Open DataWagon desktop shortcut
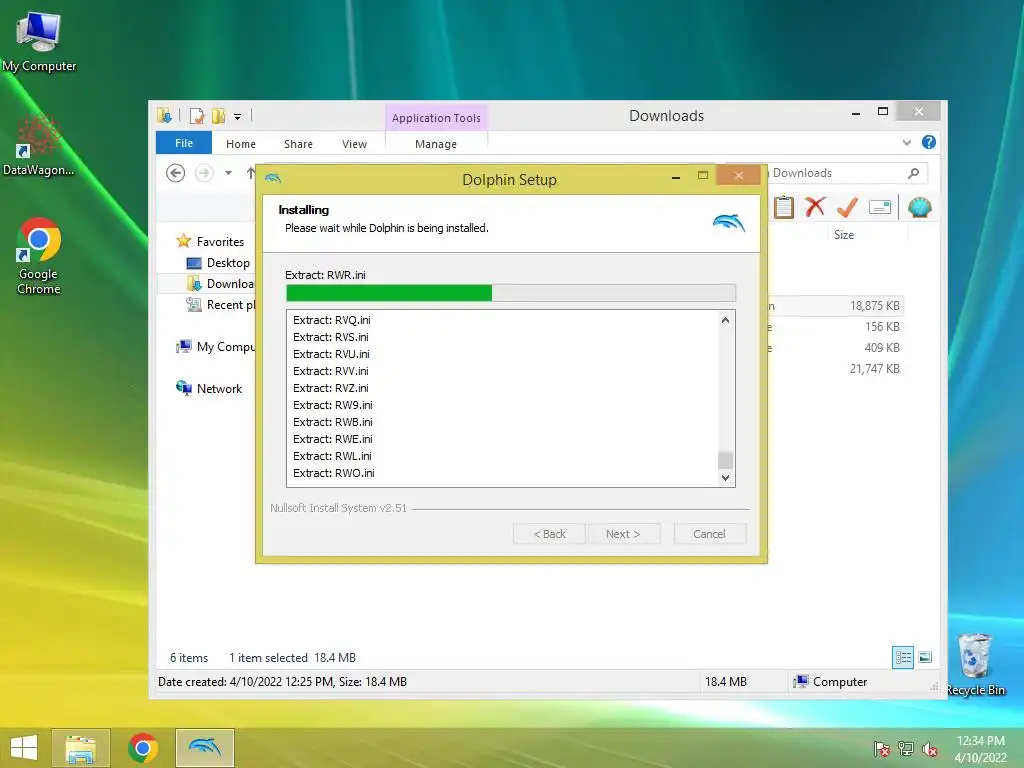The width and height of the screenshot is (1024, 768). click(x=38, y=145)
